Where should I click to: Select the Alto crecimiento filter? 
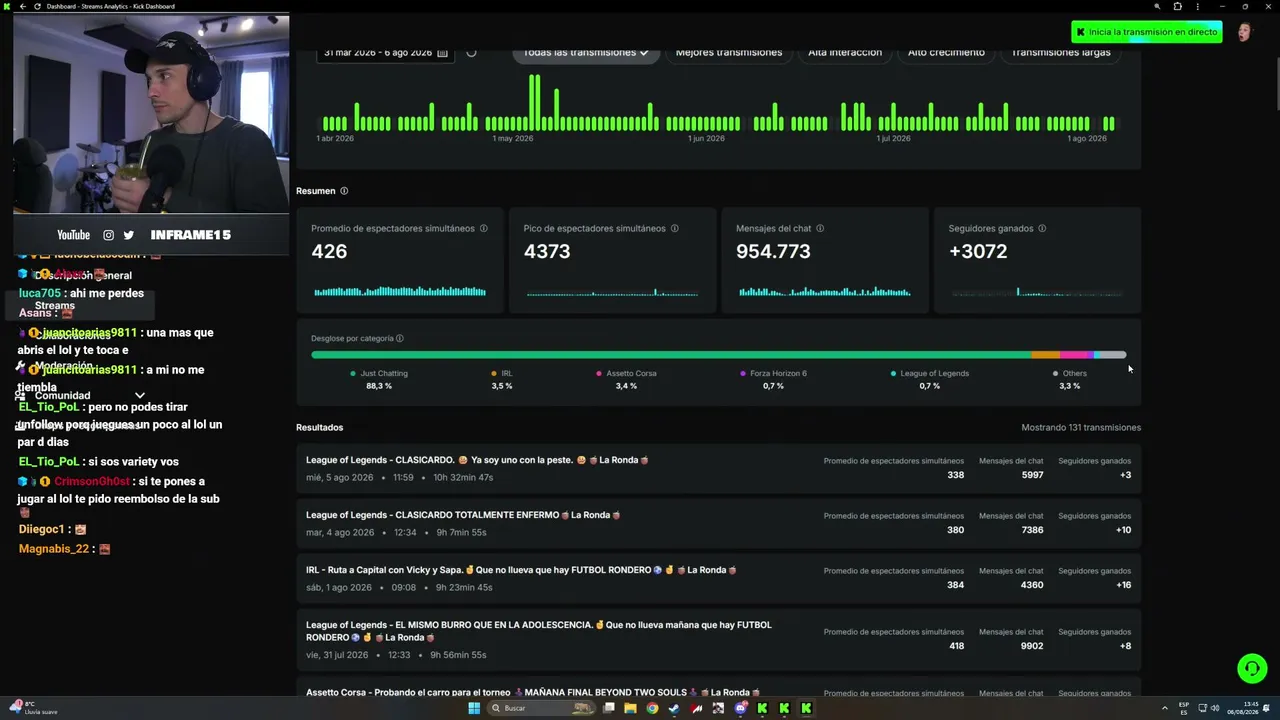tap(946, 53)
